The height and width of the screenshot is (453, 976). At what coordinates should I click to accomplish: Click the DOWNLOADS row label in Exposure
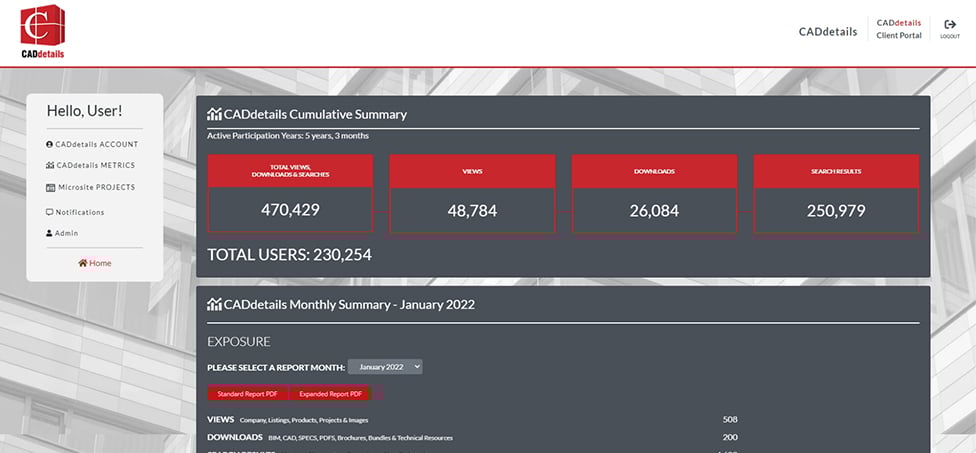(x=235, y=437)
